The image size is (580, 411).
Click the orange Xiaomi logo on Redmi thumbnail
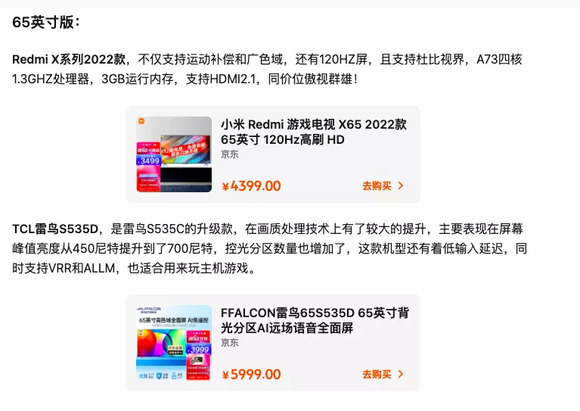[x=141, y=121]
